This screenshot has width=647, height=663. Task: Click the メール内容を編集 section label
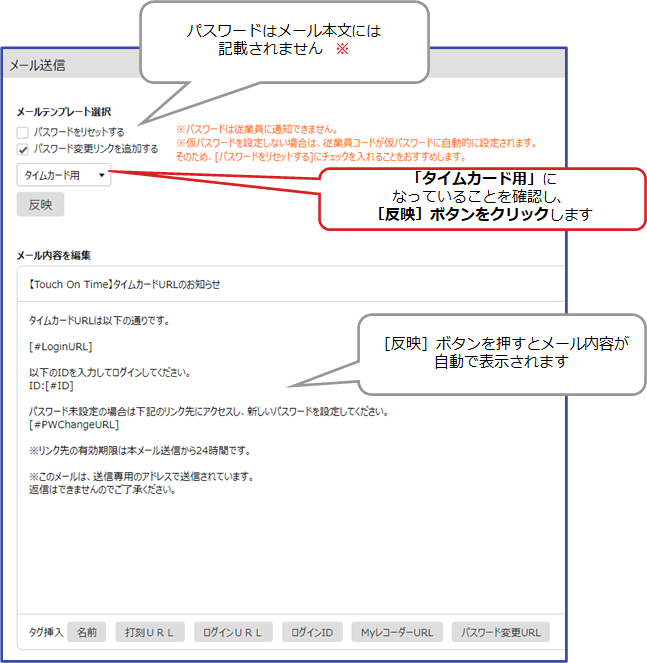(x=54, y=255)
